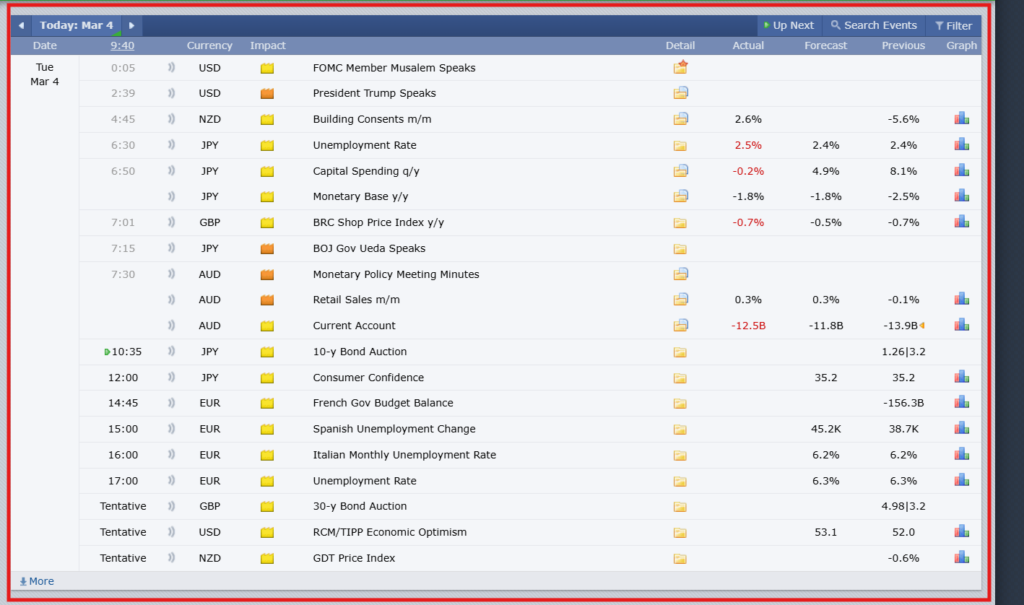Screen dimensions: 1024x605
Task: Show the Retail Sales m/m graph
Action: coord(961,299)
